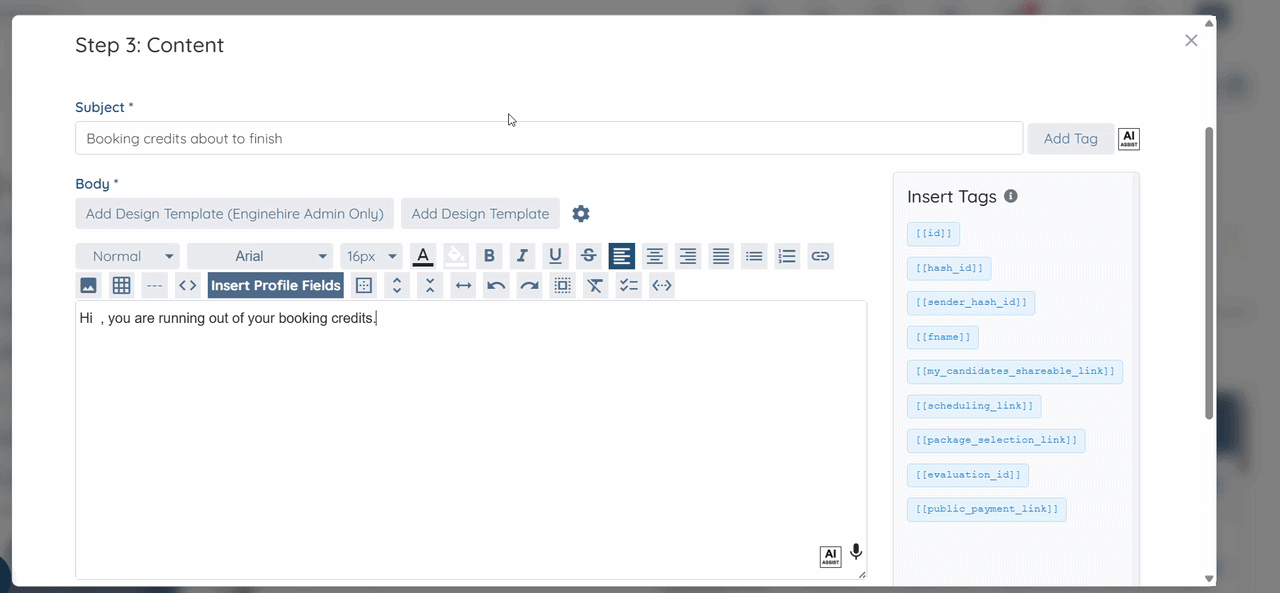Undo the last edit

[x=496, y=285]
